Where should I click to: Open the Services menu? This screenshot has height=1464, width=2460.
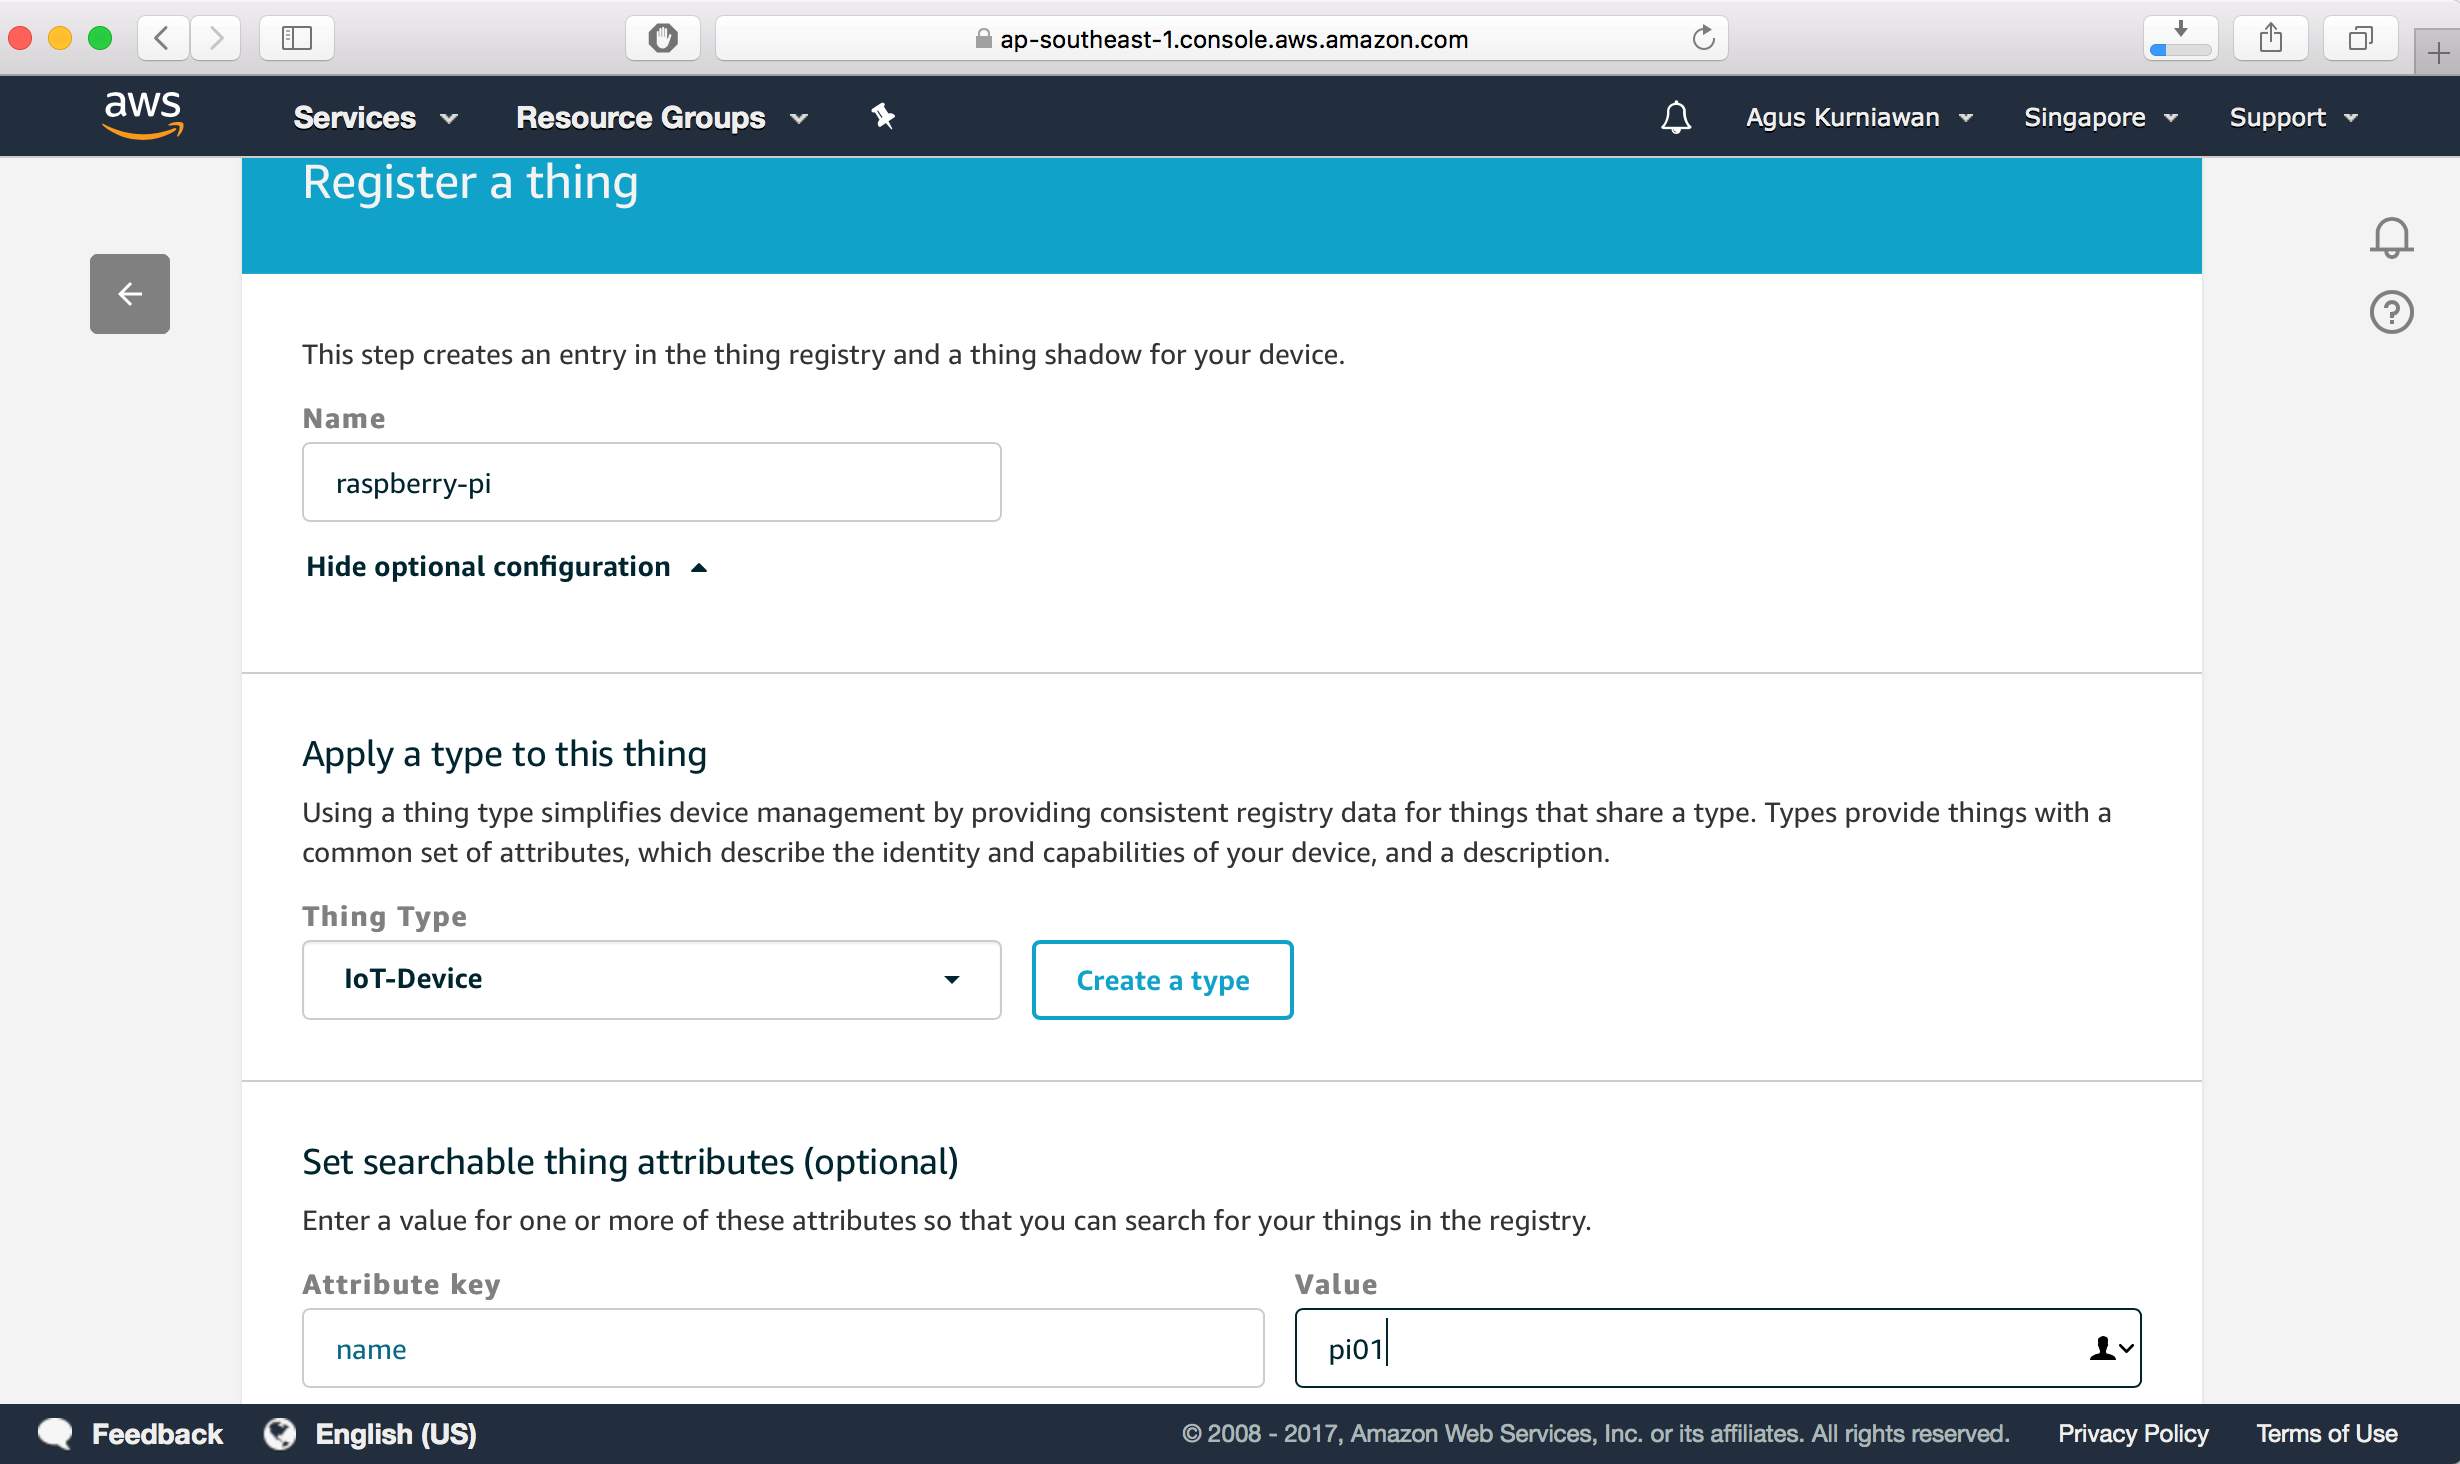click(x=375, y=117)
